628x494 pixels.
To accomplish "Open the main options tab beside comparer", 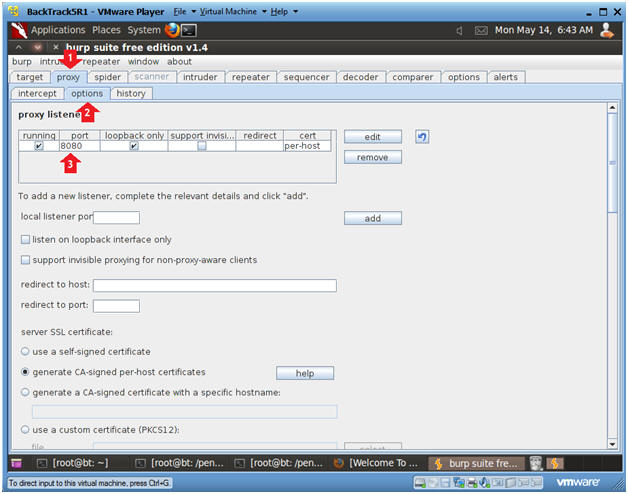I will 464,77.
